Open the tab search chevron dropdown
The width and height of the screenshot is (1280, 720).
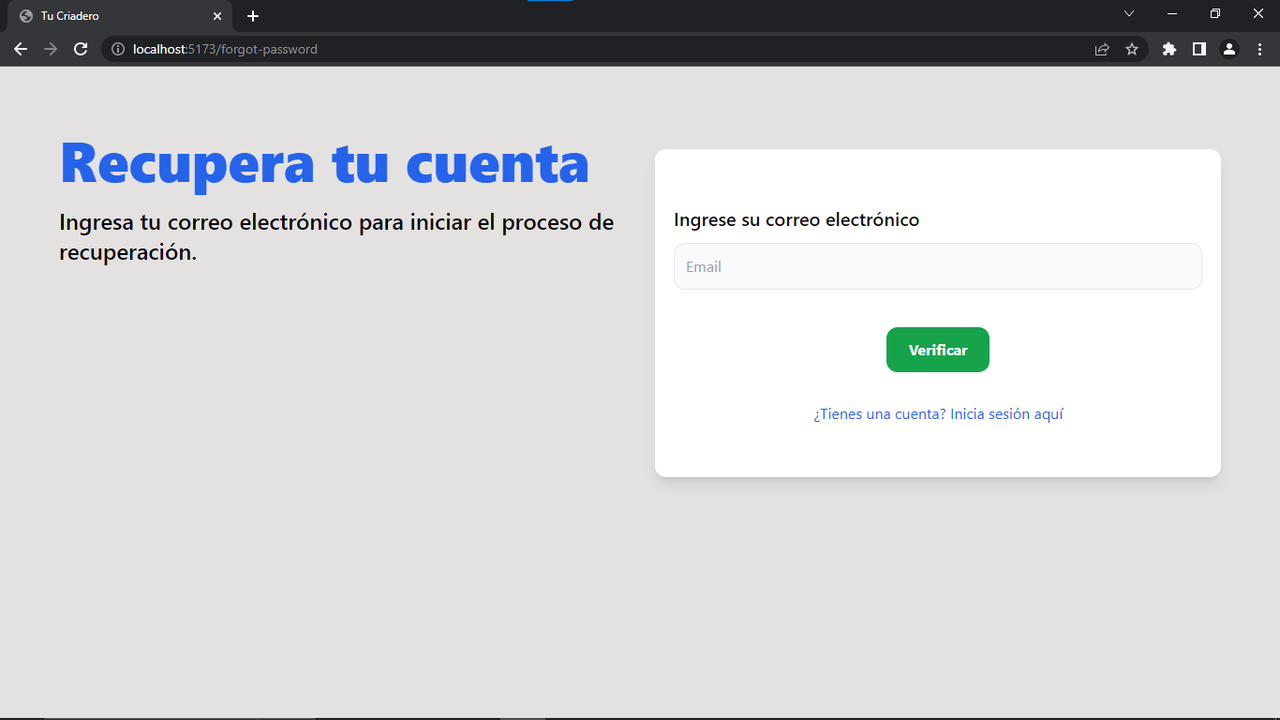pyautogui.click(x=1128, y=14)
